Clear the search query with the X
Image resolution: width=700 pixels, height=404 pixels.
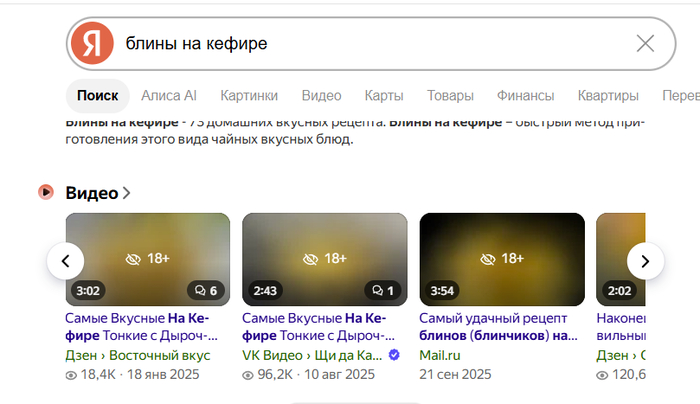click(x=645, y=44)
